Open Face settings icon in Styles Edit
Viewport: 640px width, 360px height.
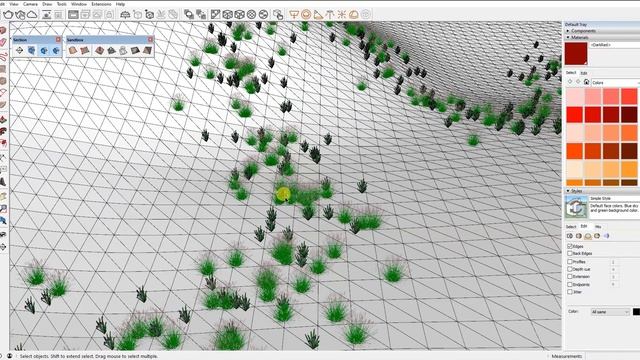point(579,236)
